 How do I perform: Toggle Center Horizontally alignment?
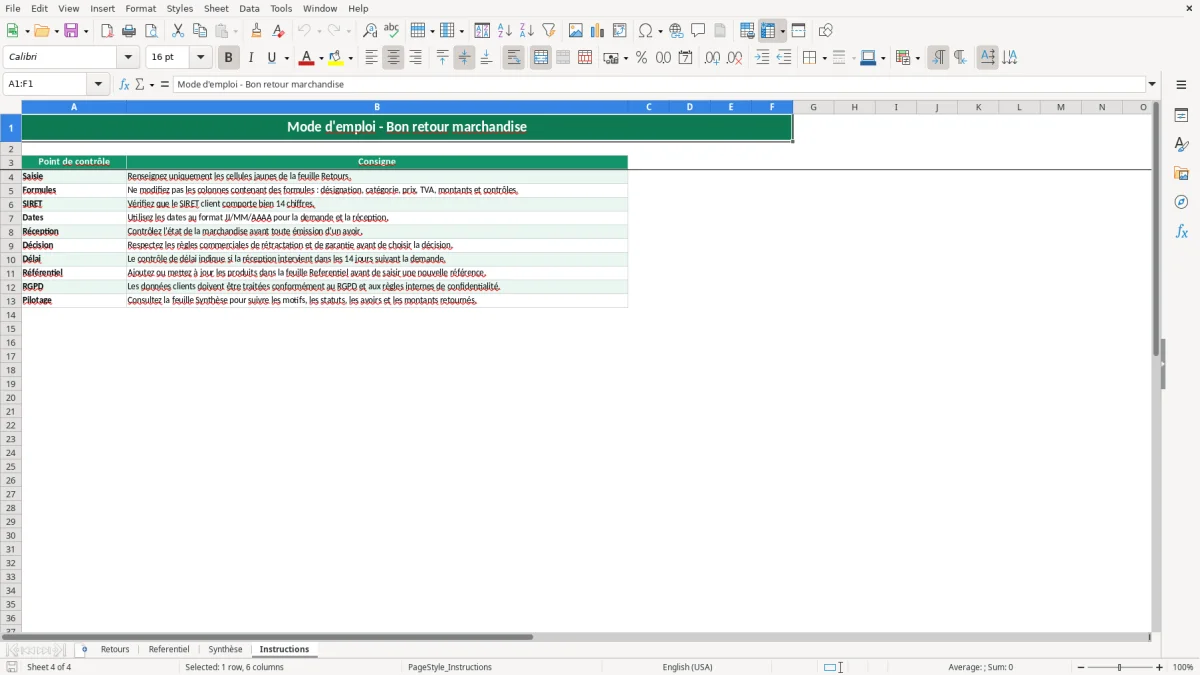tap(393, 58)
